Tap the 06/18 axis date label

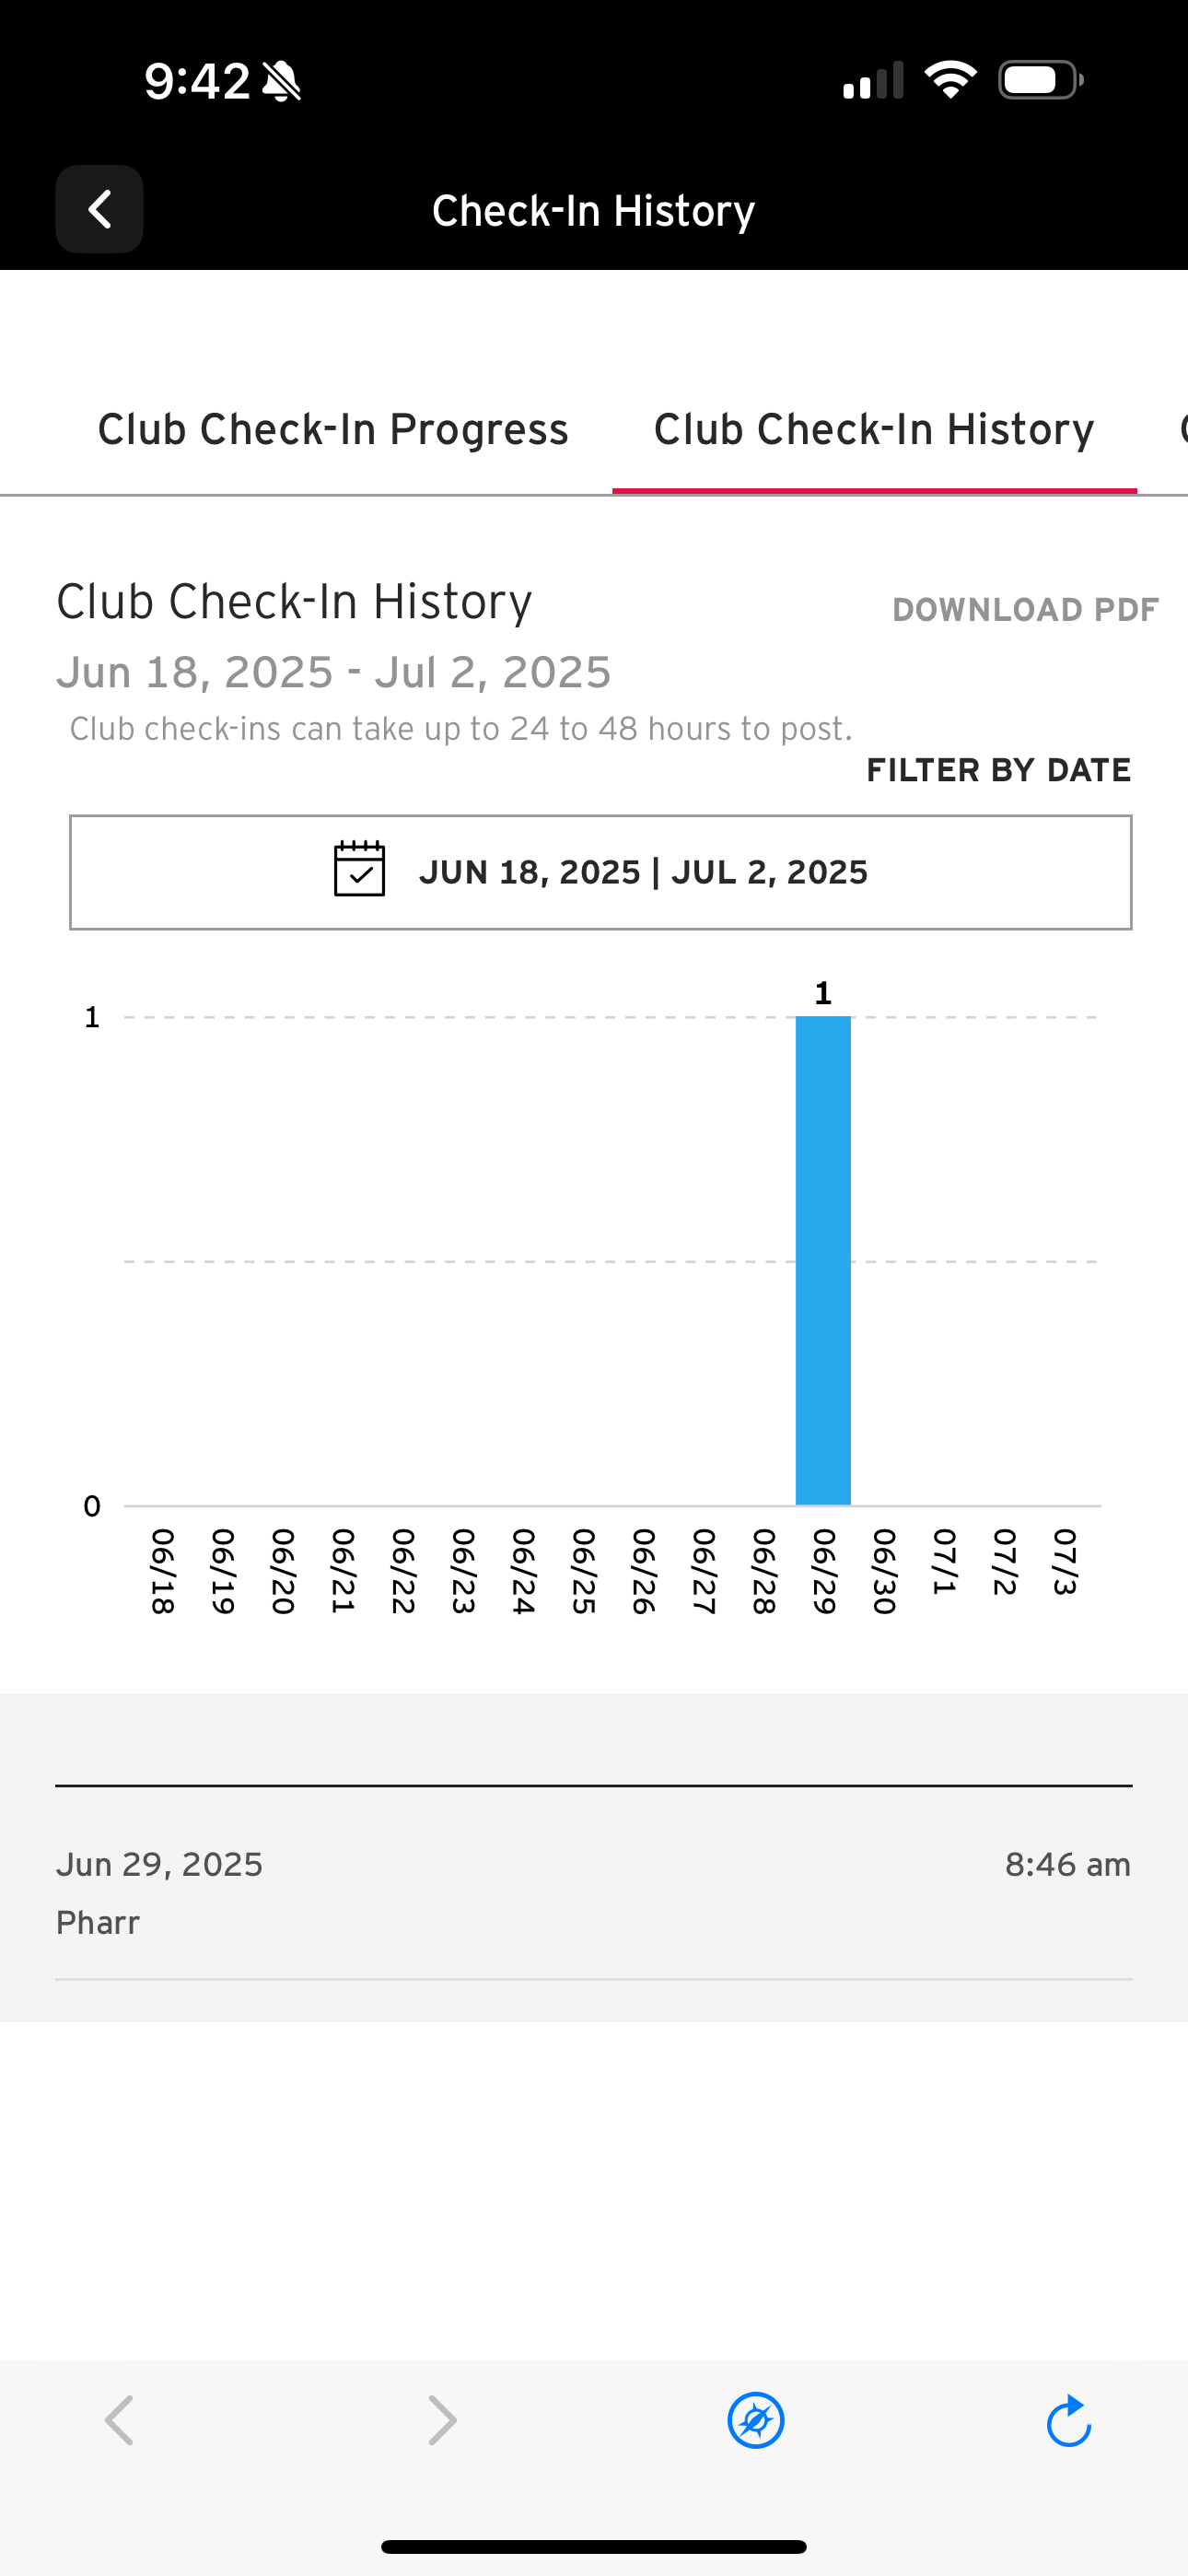(x=162, y=1571)
